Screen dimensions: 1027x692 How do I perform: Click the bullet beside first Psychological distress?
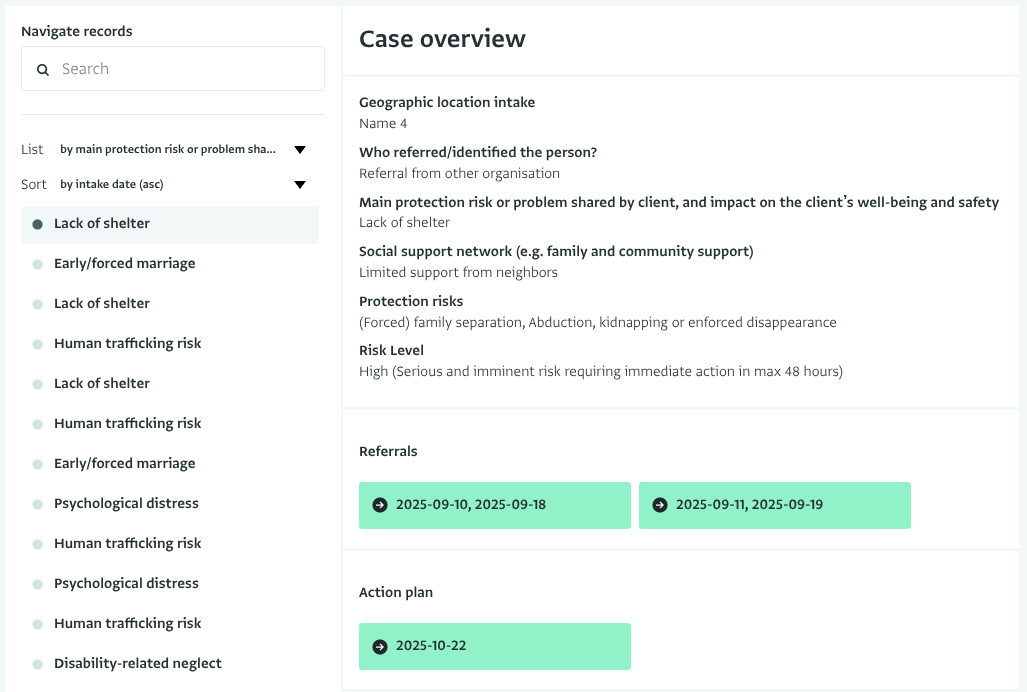pyautogui.click(x=37, y=504)
